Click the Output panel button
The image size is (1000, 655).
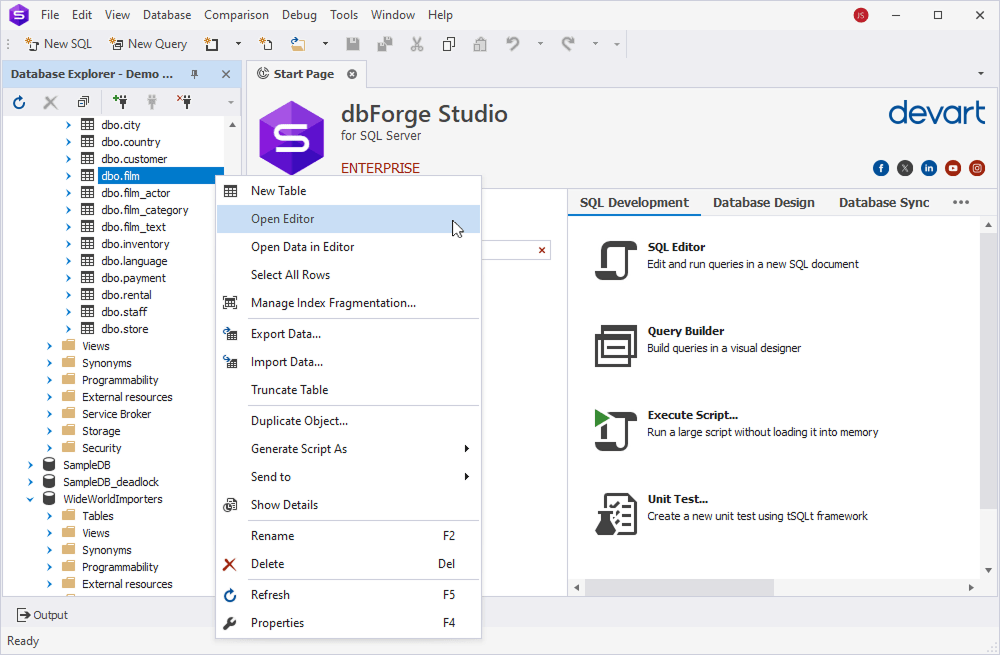coord(42,615)
